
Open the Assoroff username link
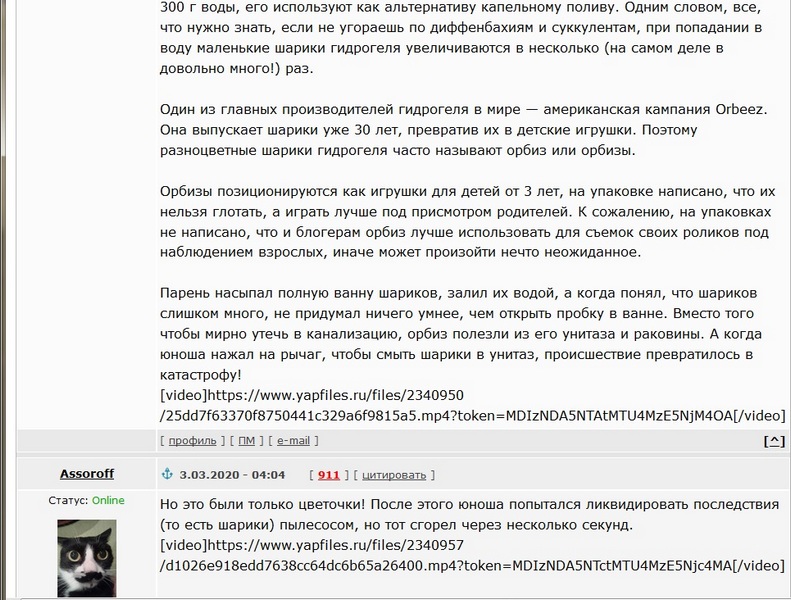(x=86, y=474)
